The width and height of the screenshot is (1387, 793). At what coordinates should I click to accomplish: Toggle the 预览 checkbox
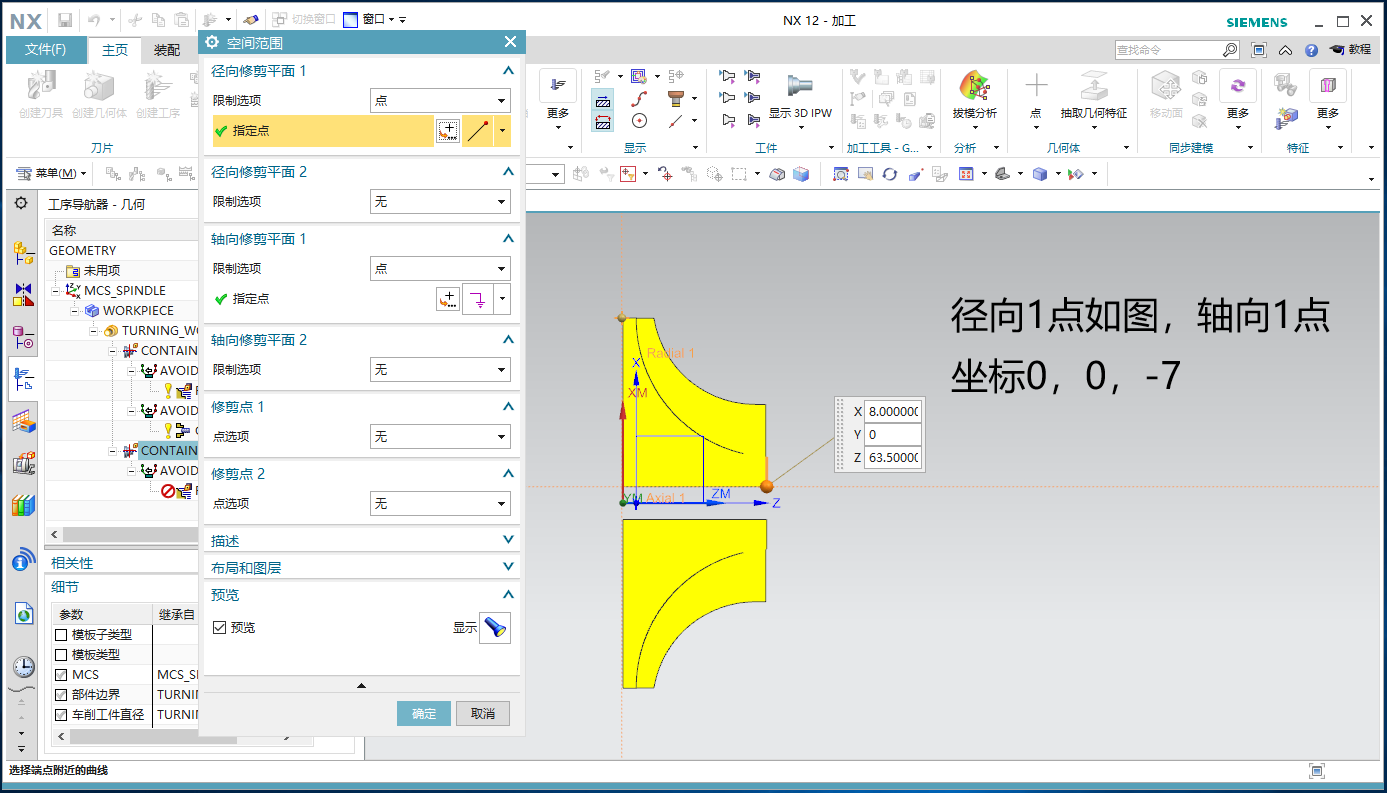tap(220, 627)
